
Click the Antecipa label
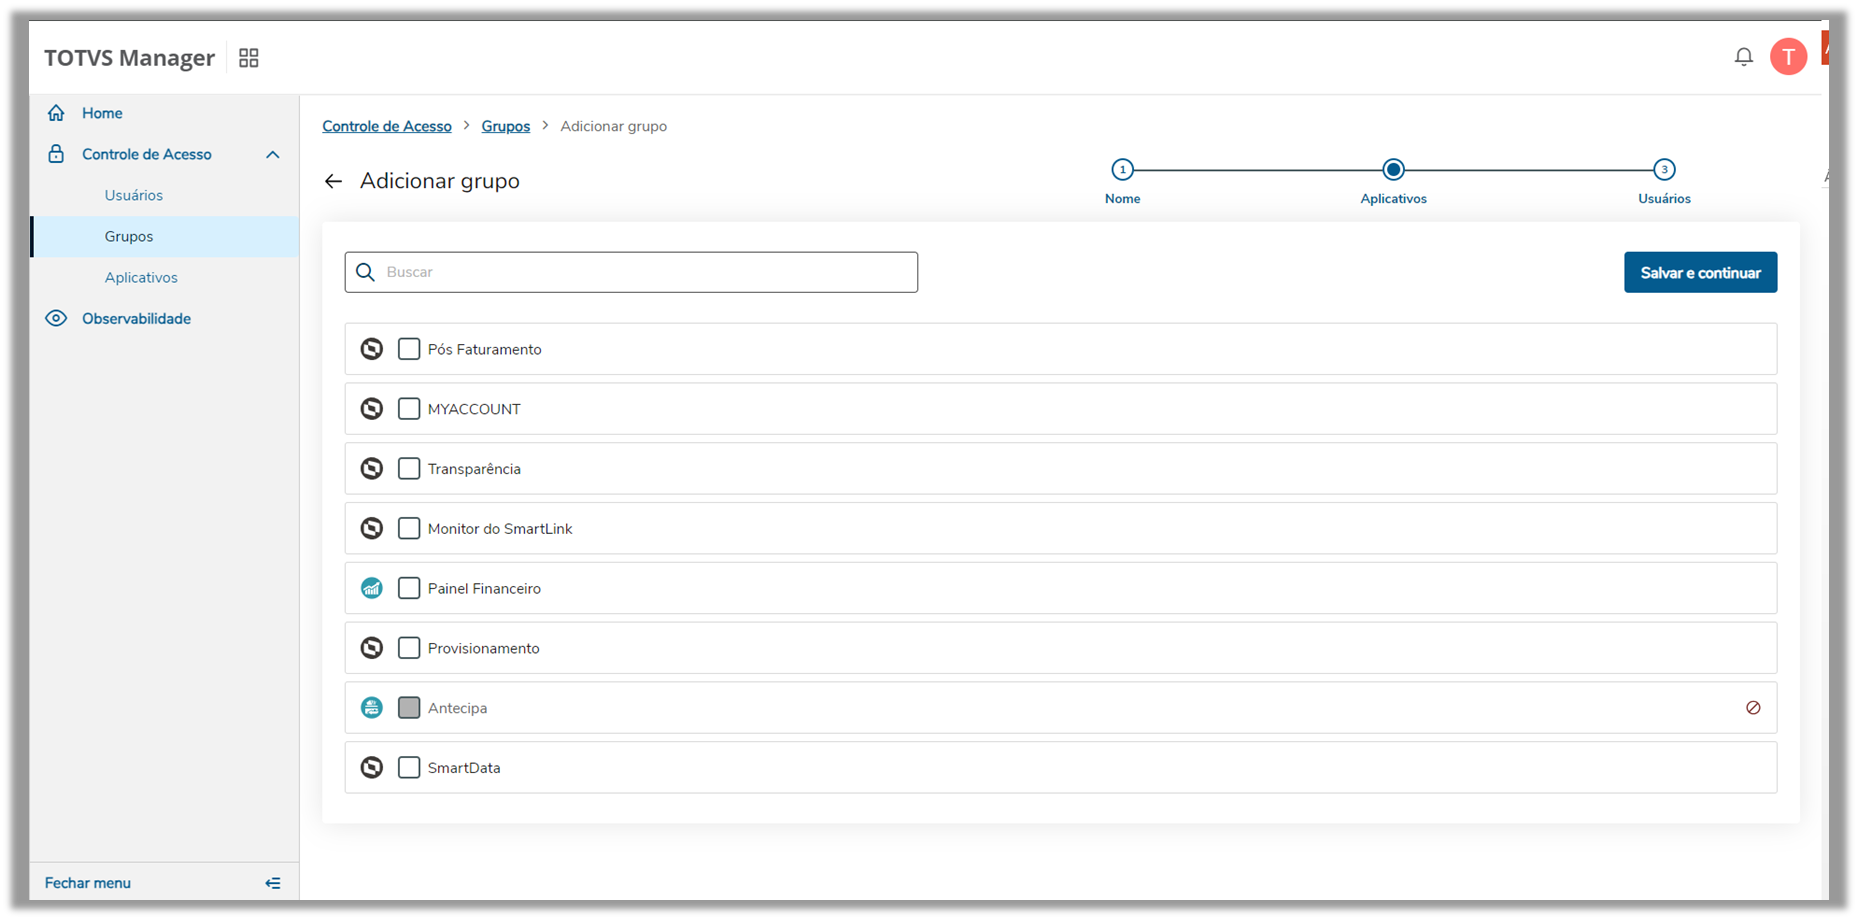click(x=458, y=708)
